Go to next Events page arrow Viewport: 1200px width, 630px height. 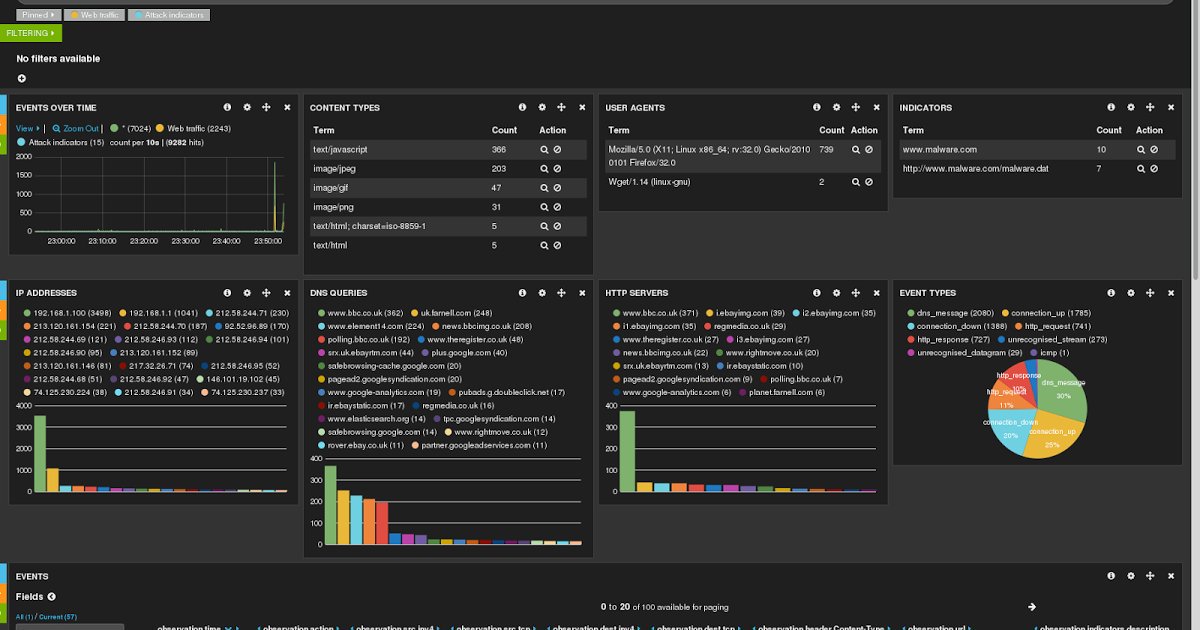pyautogui.click(x=1032, y=606)
